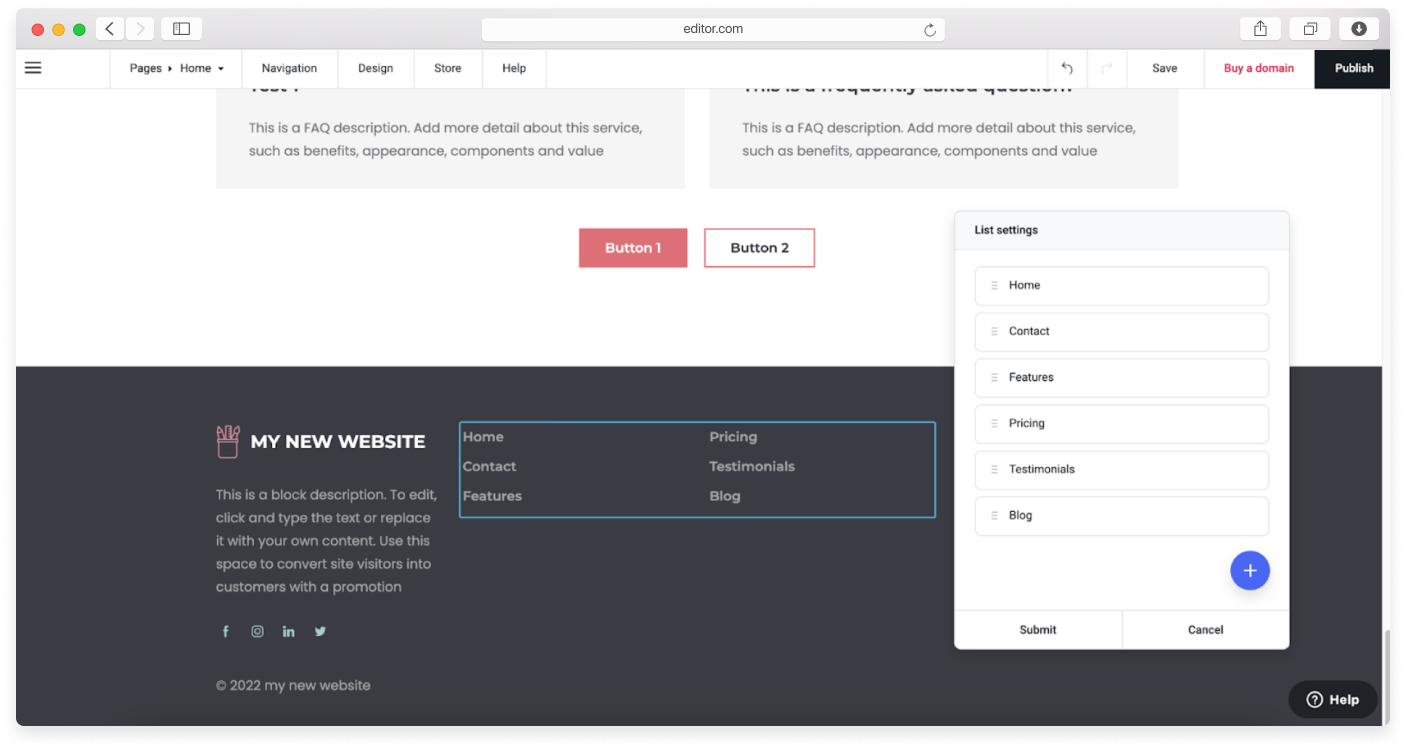Open Safari downloads icon

tap(1359, 29)
